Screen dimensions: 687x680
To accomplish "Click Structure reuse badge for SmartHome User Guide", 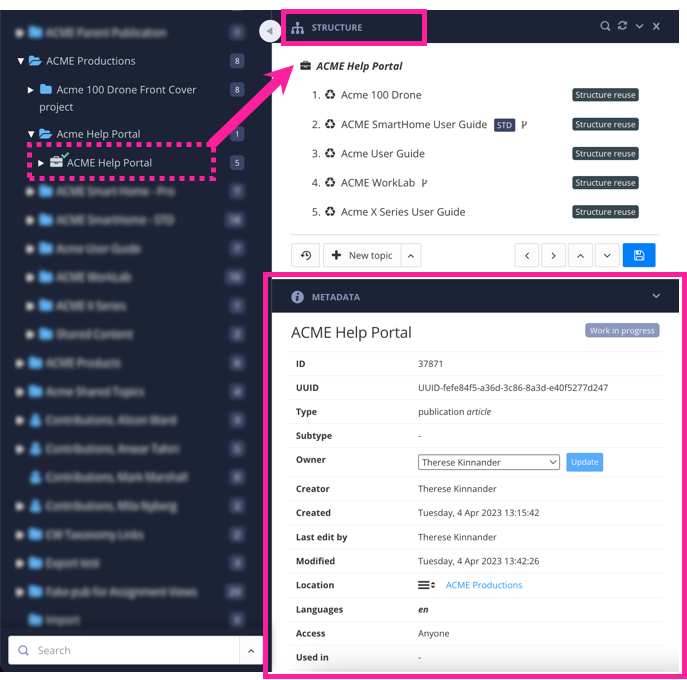I will point(605,124).
